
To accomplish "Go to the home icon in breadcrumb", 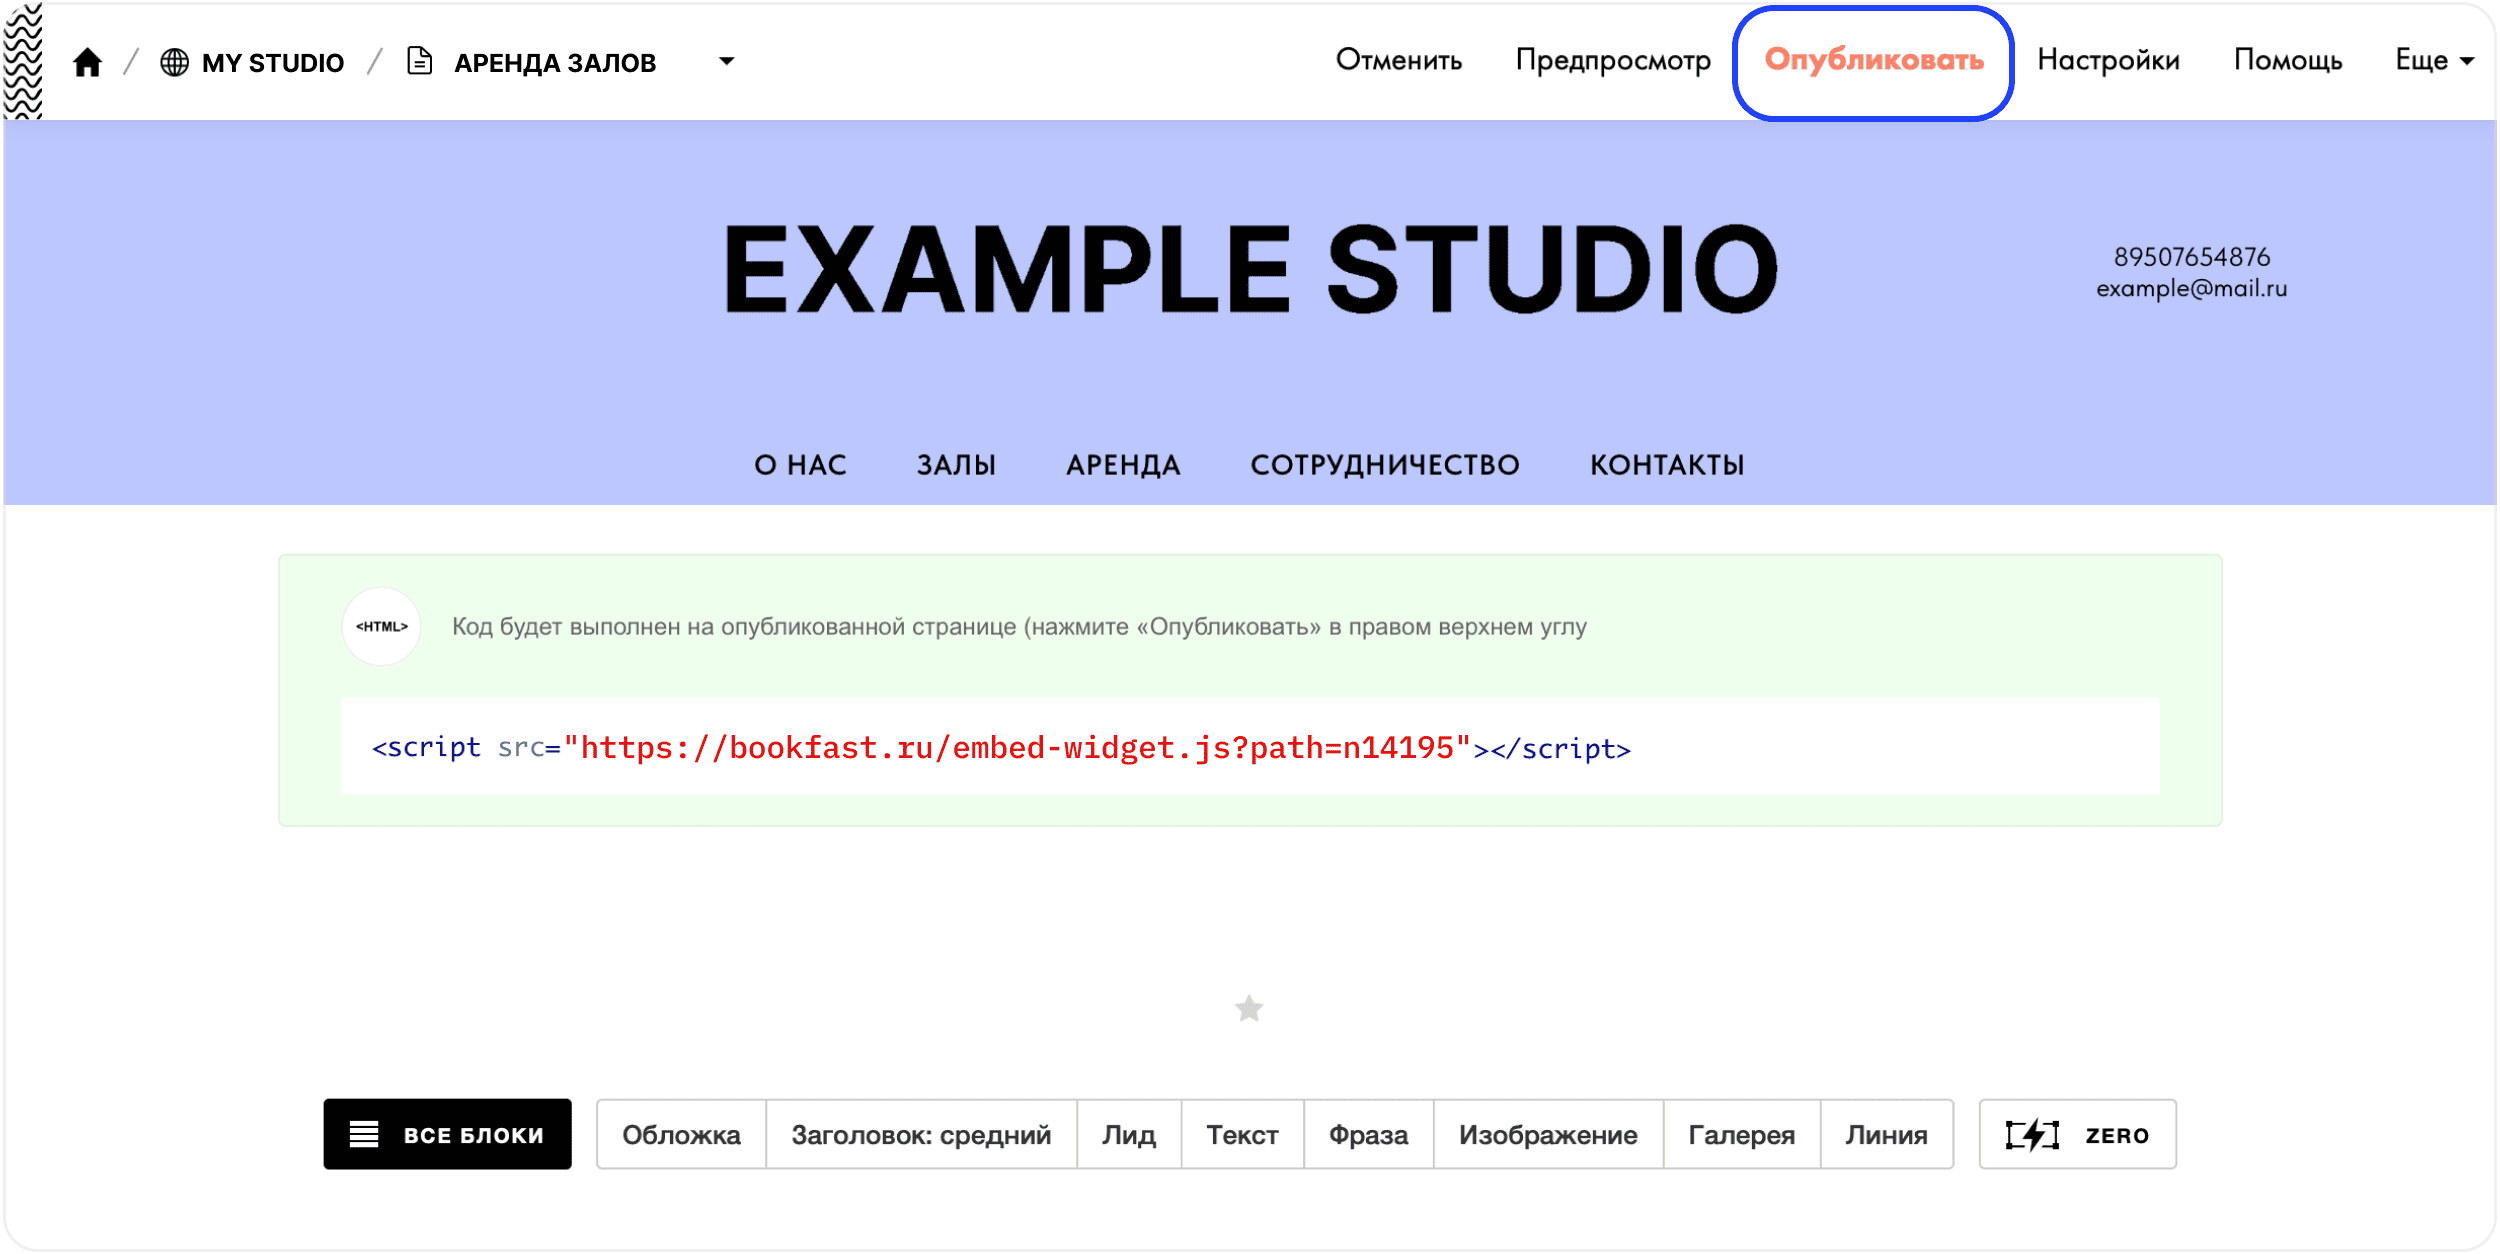I will coord(87,62).
